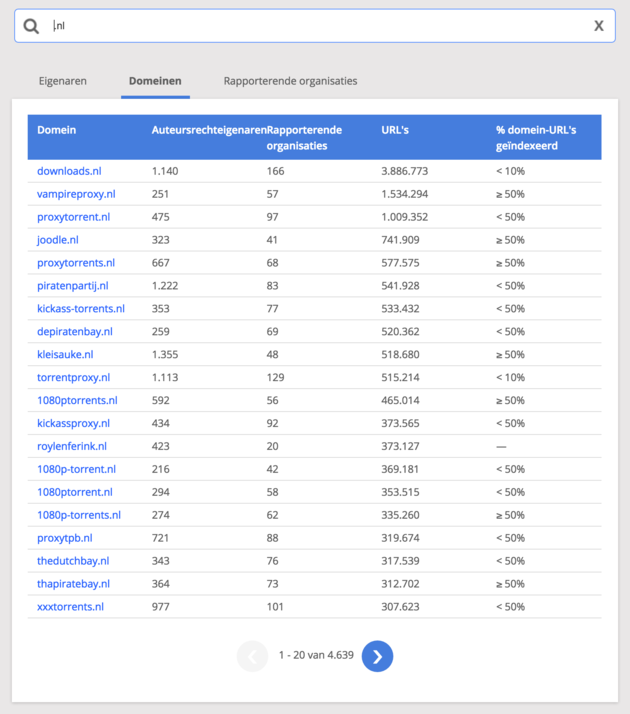Select the URL count 515.214
The height and width of the screenshot is (714, 630).
[400, 377]
